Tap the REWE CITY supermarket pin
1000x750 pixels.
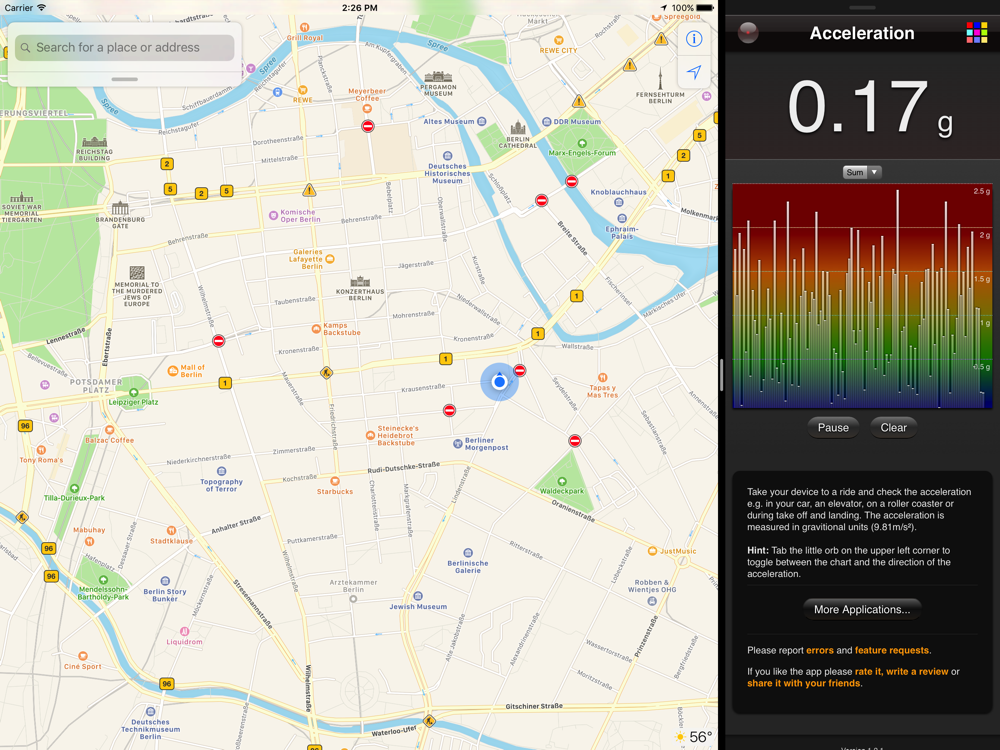(559, 40)
